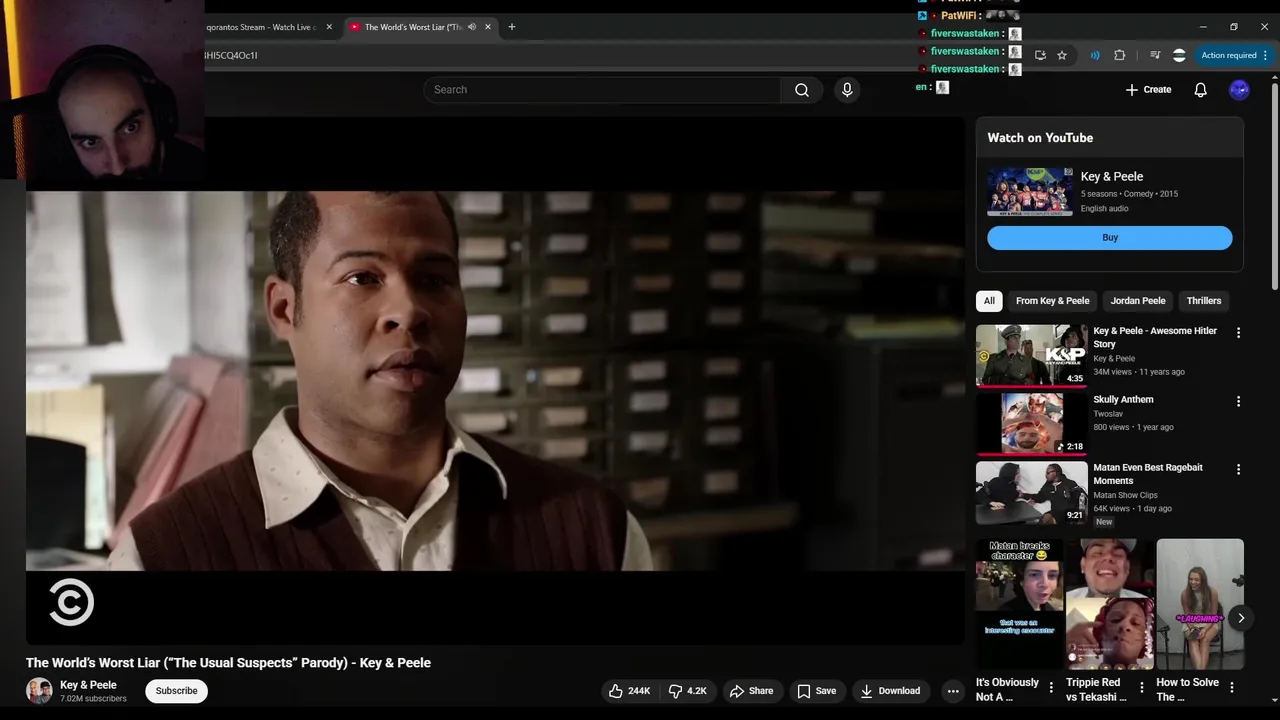Select the Thrillers chip
This screenshot has width=1280, height=720.
tap(1204, 301)
